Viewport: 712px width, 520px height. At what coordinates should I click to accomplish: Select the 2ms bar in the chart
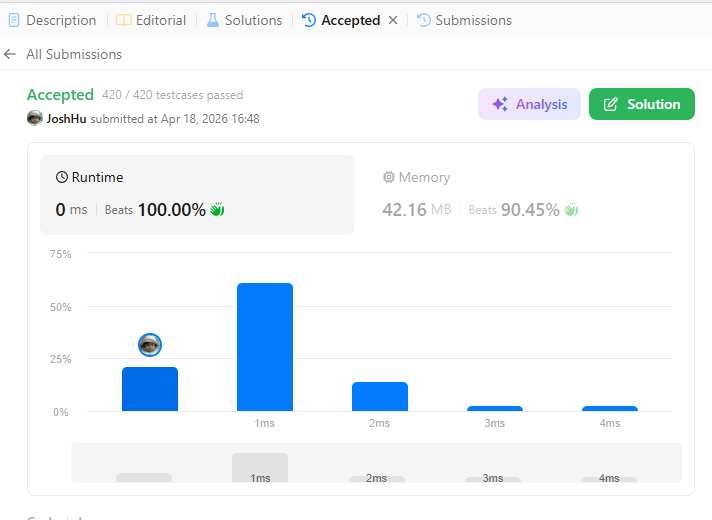tap(380, 396)
